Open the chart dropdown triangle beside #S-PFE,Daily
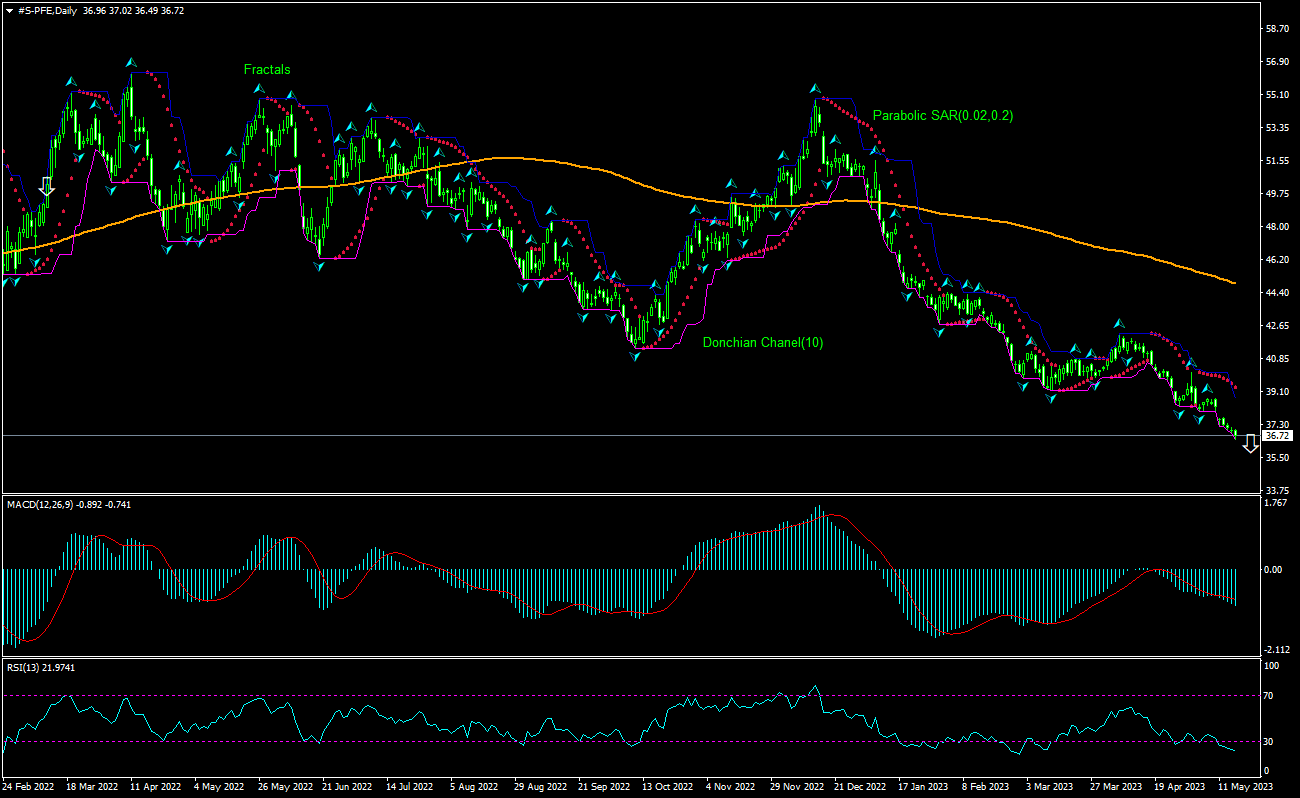 tap(9, 10)
